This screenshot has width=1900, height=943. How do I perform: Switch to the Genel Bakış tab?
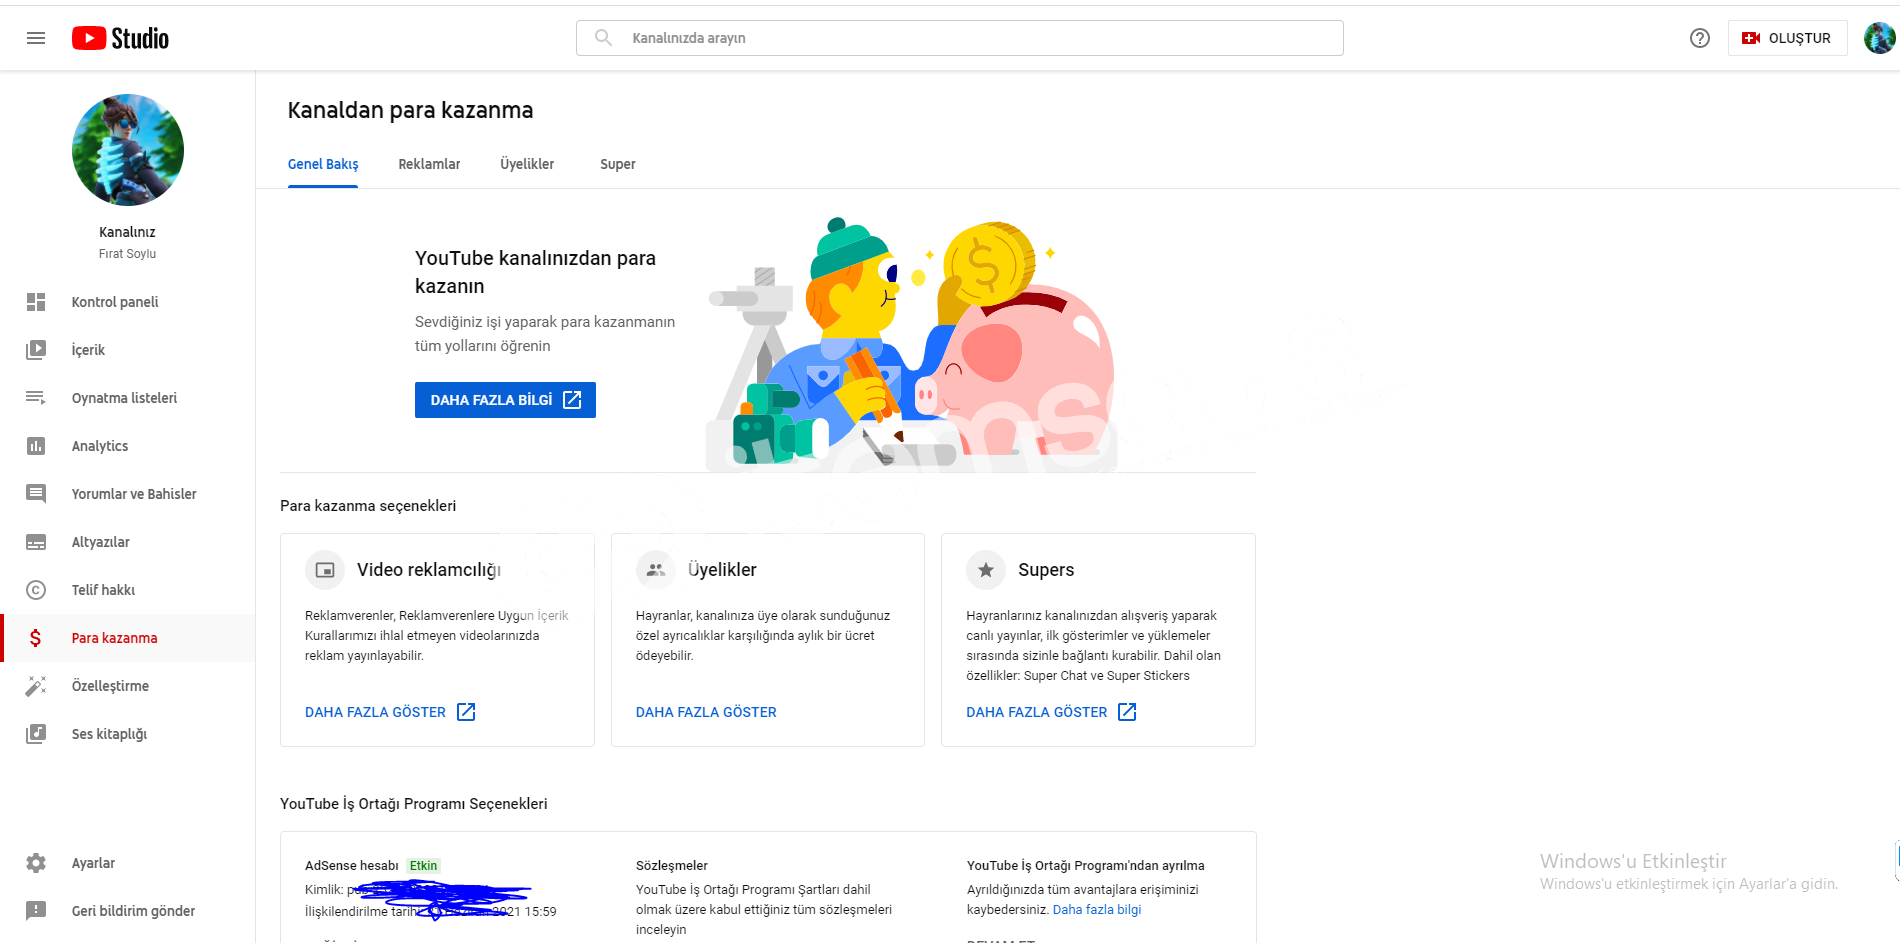pos(323,164)
